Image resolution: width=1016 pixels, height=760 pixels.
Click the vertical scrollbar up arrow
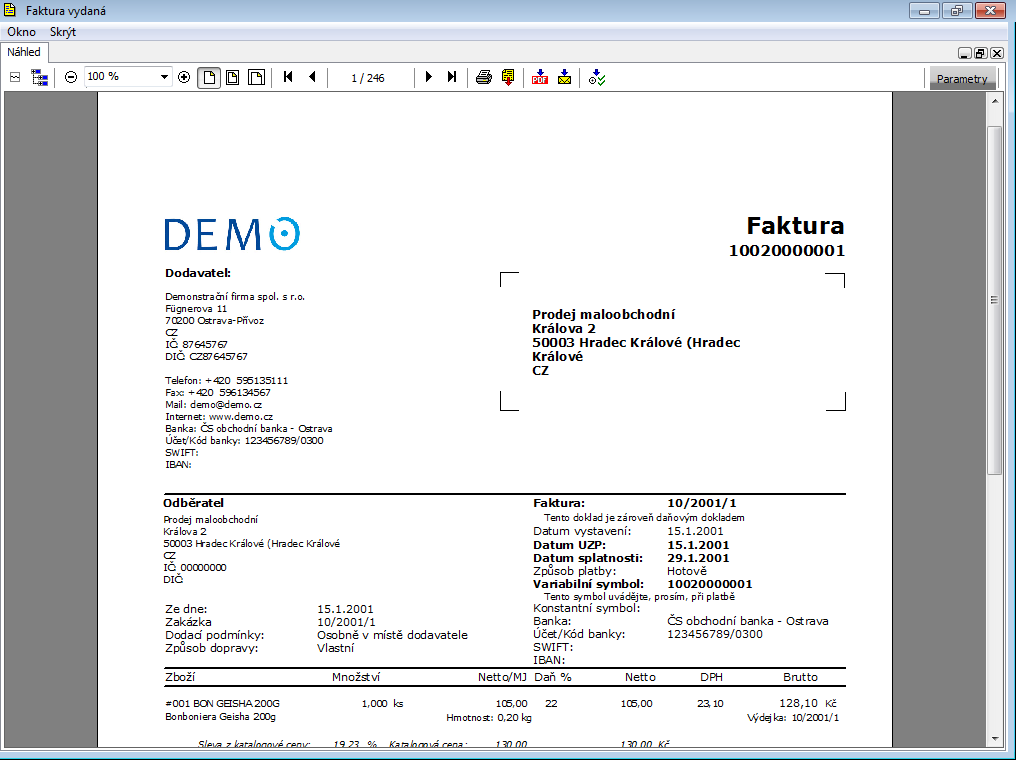pyautogui.click(x=995, y=101)
